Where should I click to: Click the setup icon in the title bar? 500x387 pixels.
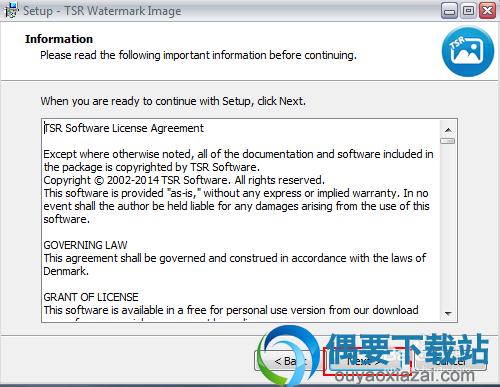11,10
